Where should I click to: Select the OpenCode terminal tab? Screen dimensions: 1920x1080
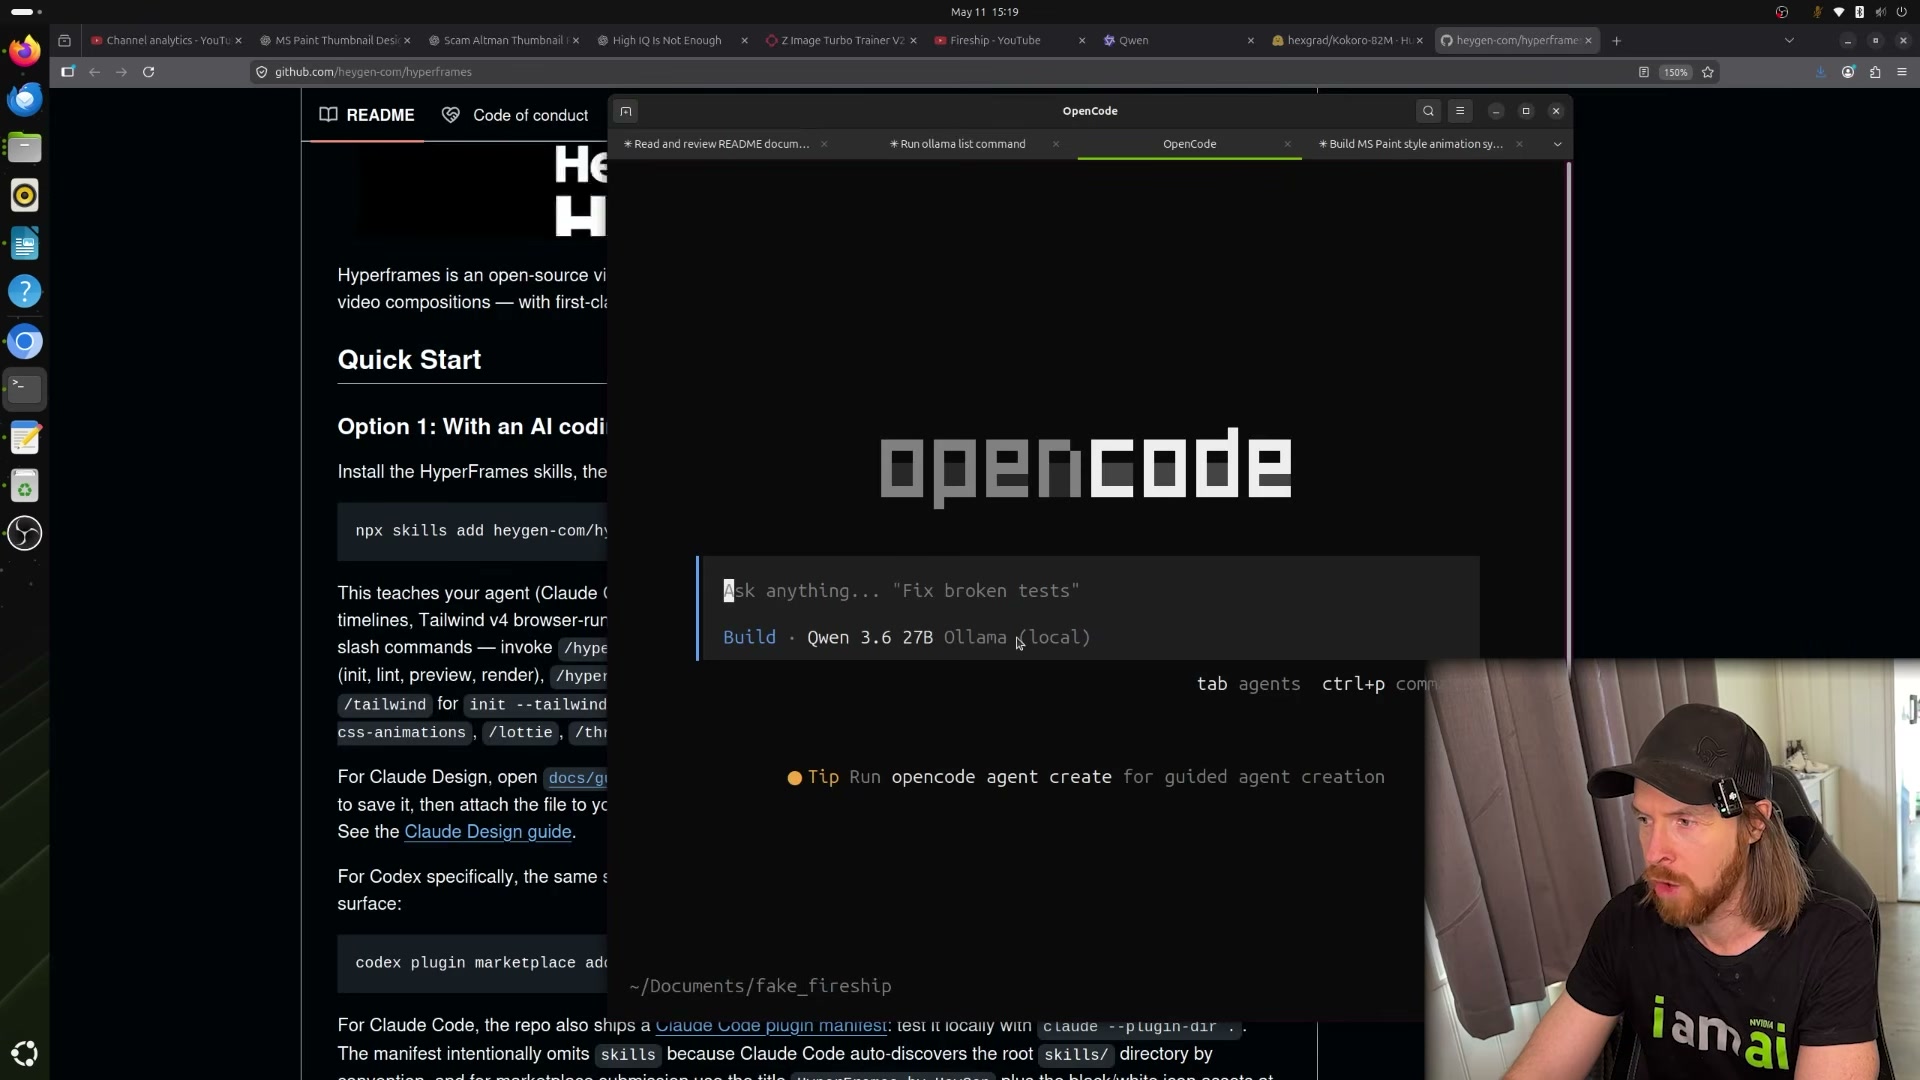pos(1189,144)
